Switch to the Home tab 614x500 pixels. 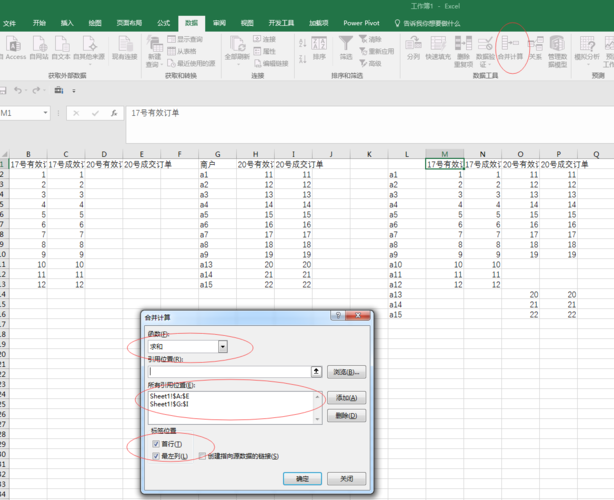coord(39,23)
